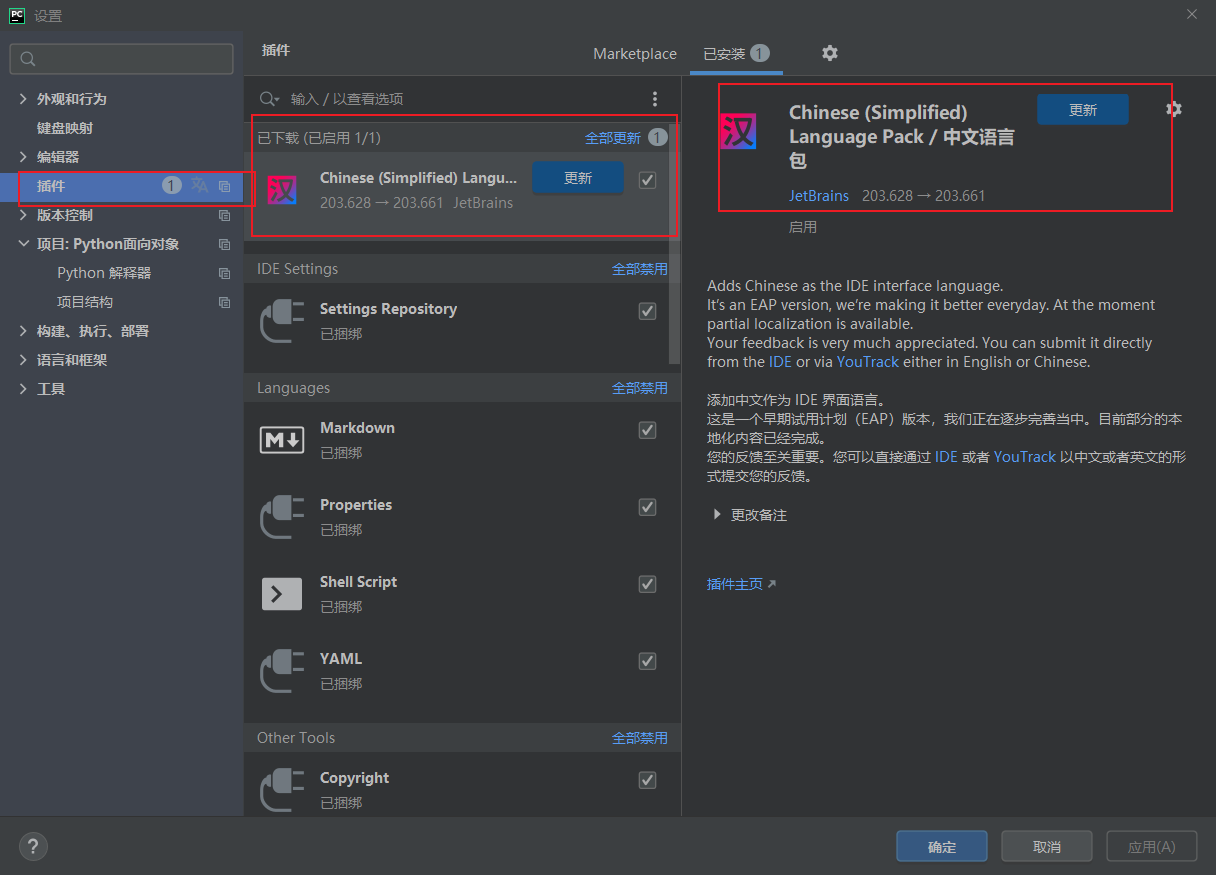1216x875 pixels.
Task: Open the JetBrains vendor link
Action: tap(819, 196)
